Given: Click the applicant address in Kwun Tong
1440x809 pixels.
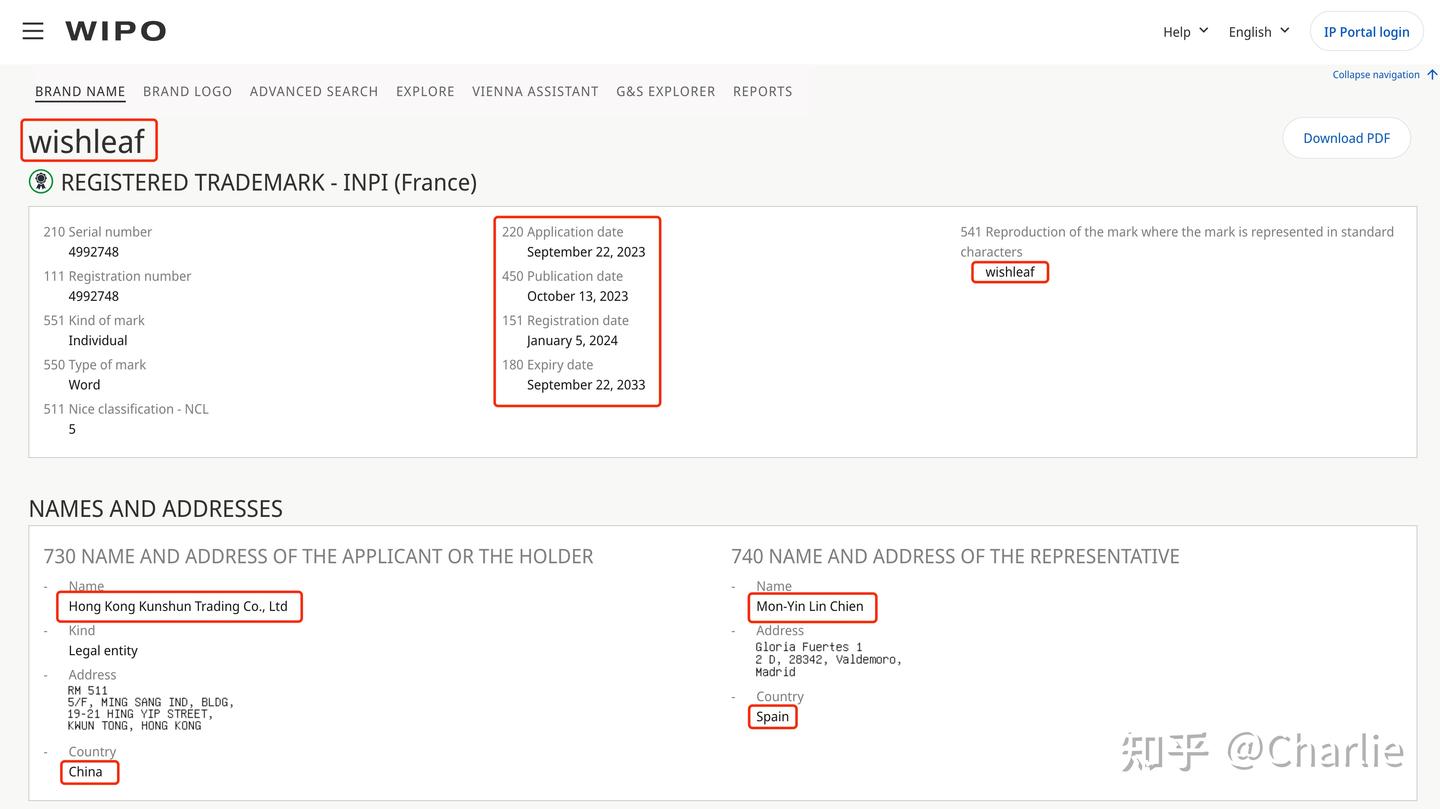Looking at the screenshot, I should tap(151, 708).
